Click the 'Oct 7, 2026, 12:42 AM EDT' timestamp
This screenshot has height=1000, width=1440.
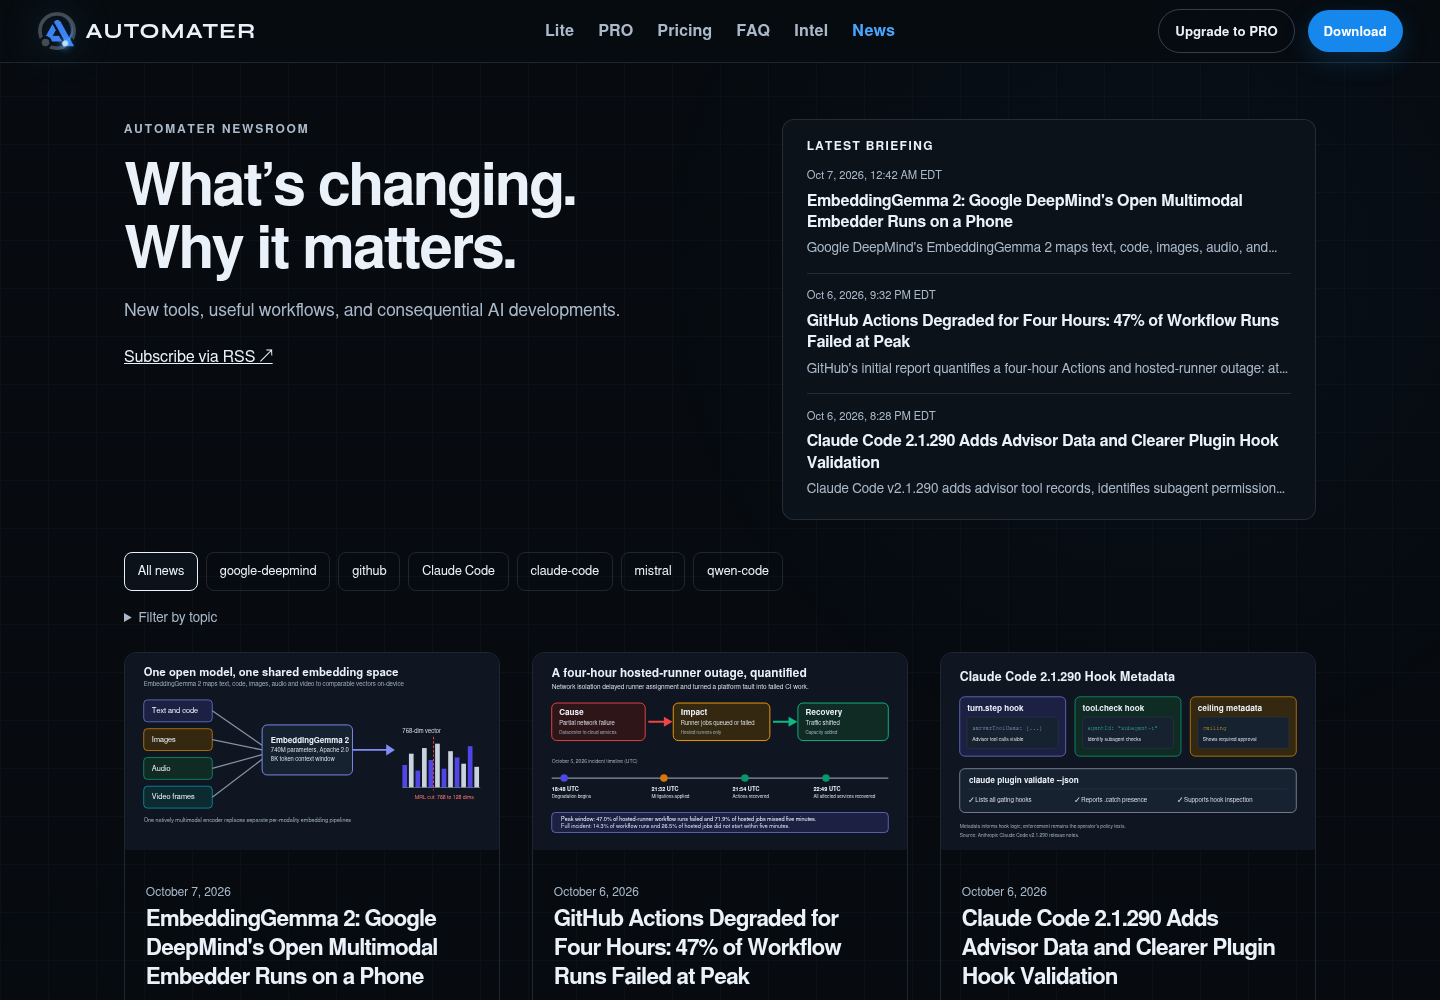[874, 175]
